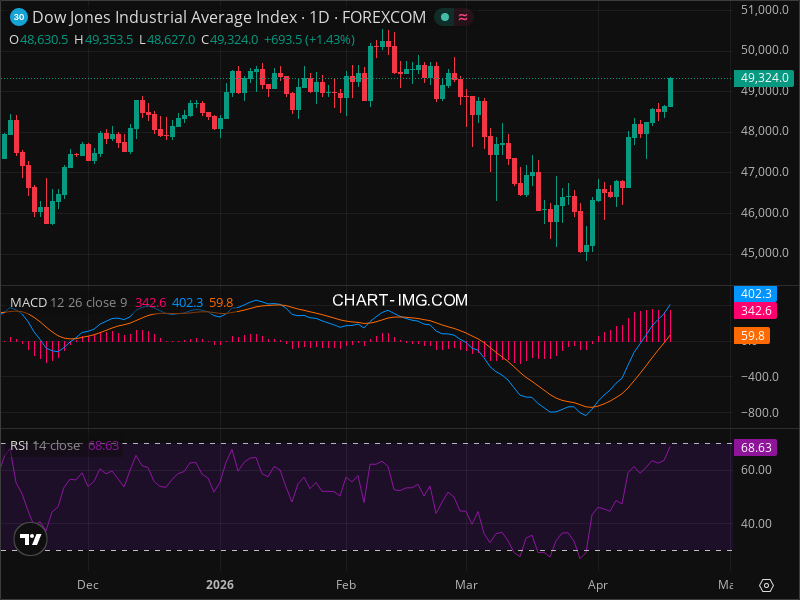Click the pink approximate data indicator icon
Screen dimensions: 800x600
[463, 17]
